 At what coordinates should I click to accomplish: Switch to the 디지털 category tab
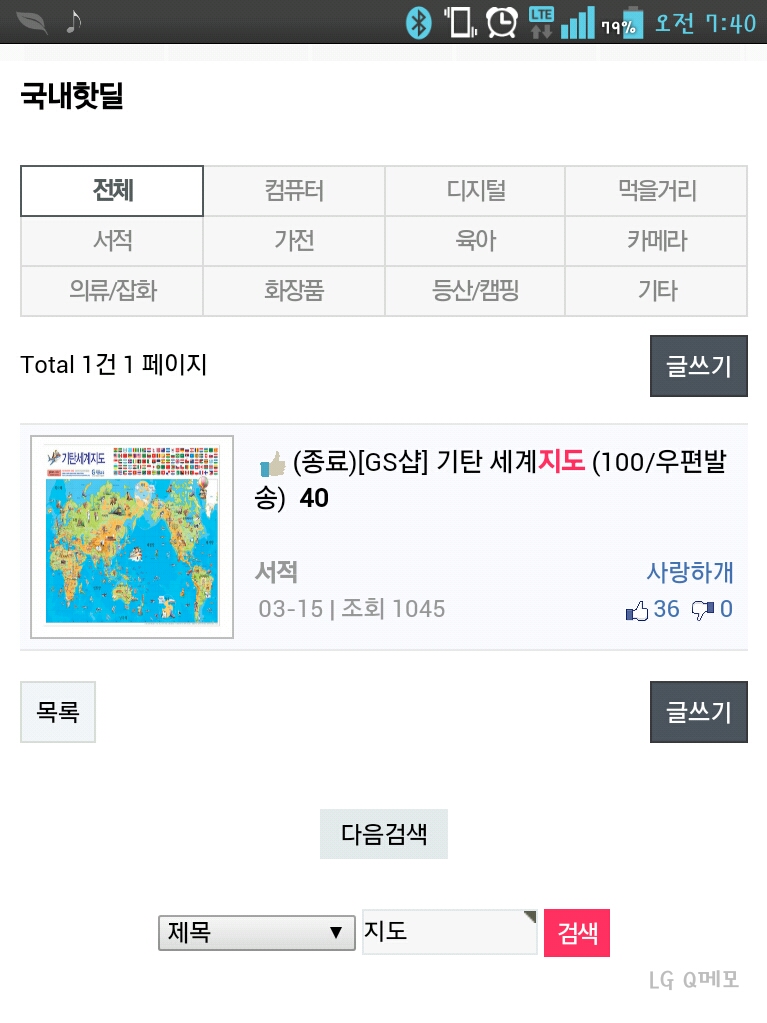475,191
